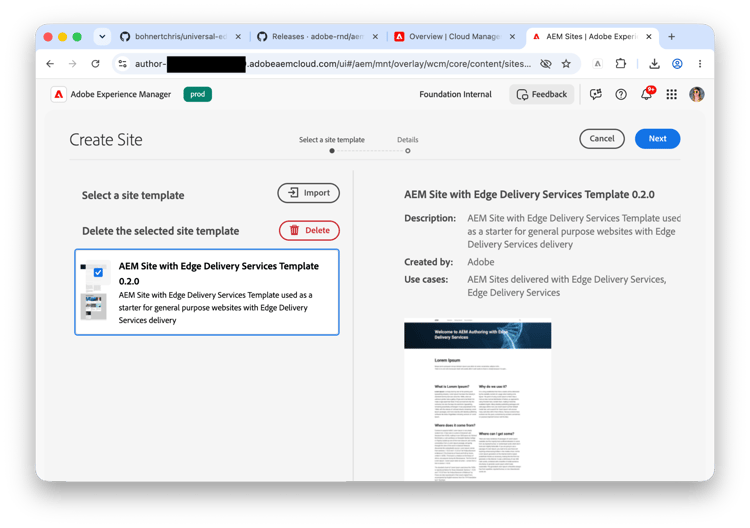Click the Foundation Internal organization label

[455, 94]
